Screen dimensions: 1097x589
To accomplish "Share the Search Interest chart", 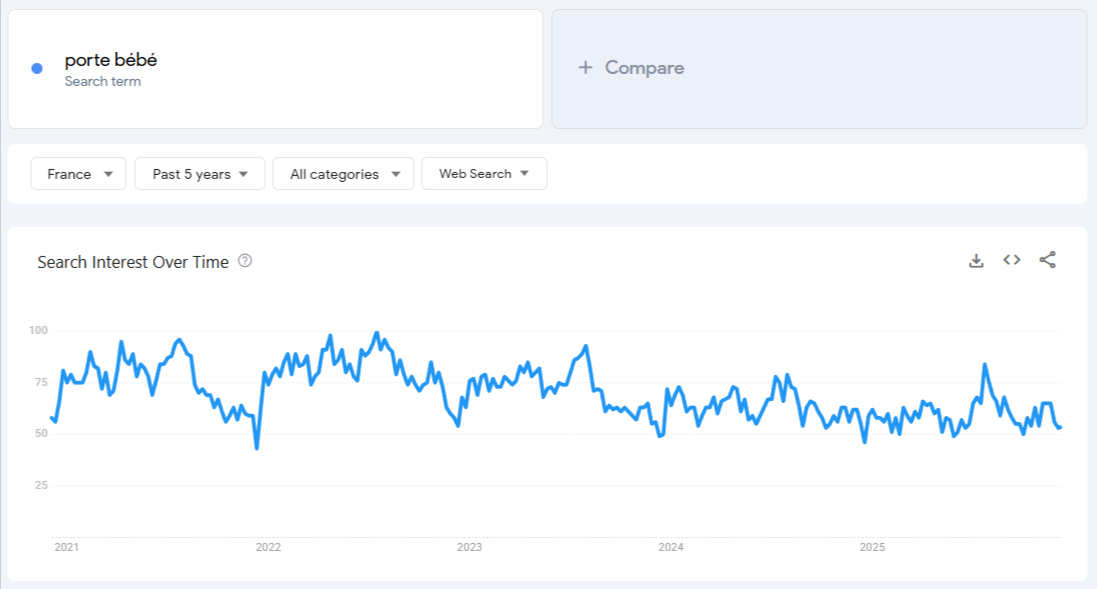I will click(1046, 259).
